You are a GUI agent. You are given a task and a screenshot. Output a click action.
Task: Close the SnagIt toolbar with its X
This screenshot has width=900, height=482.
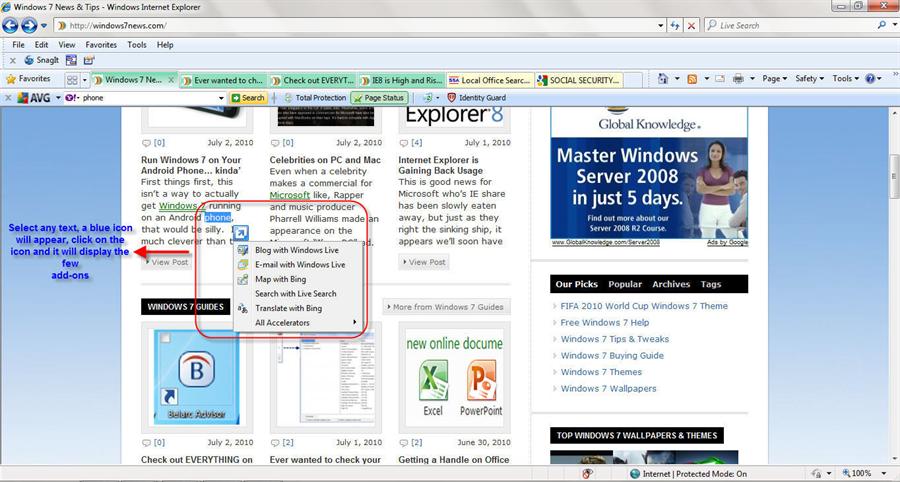coord(13,60)
